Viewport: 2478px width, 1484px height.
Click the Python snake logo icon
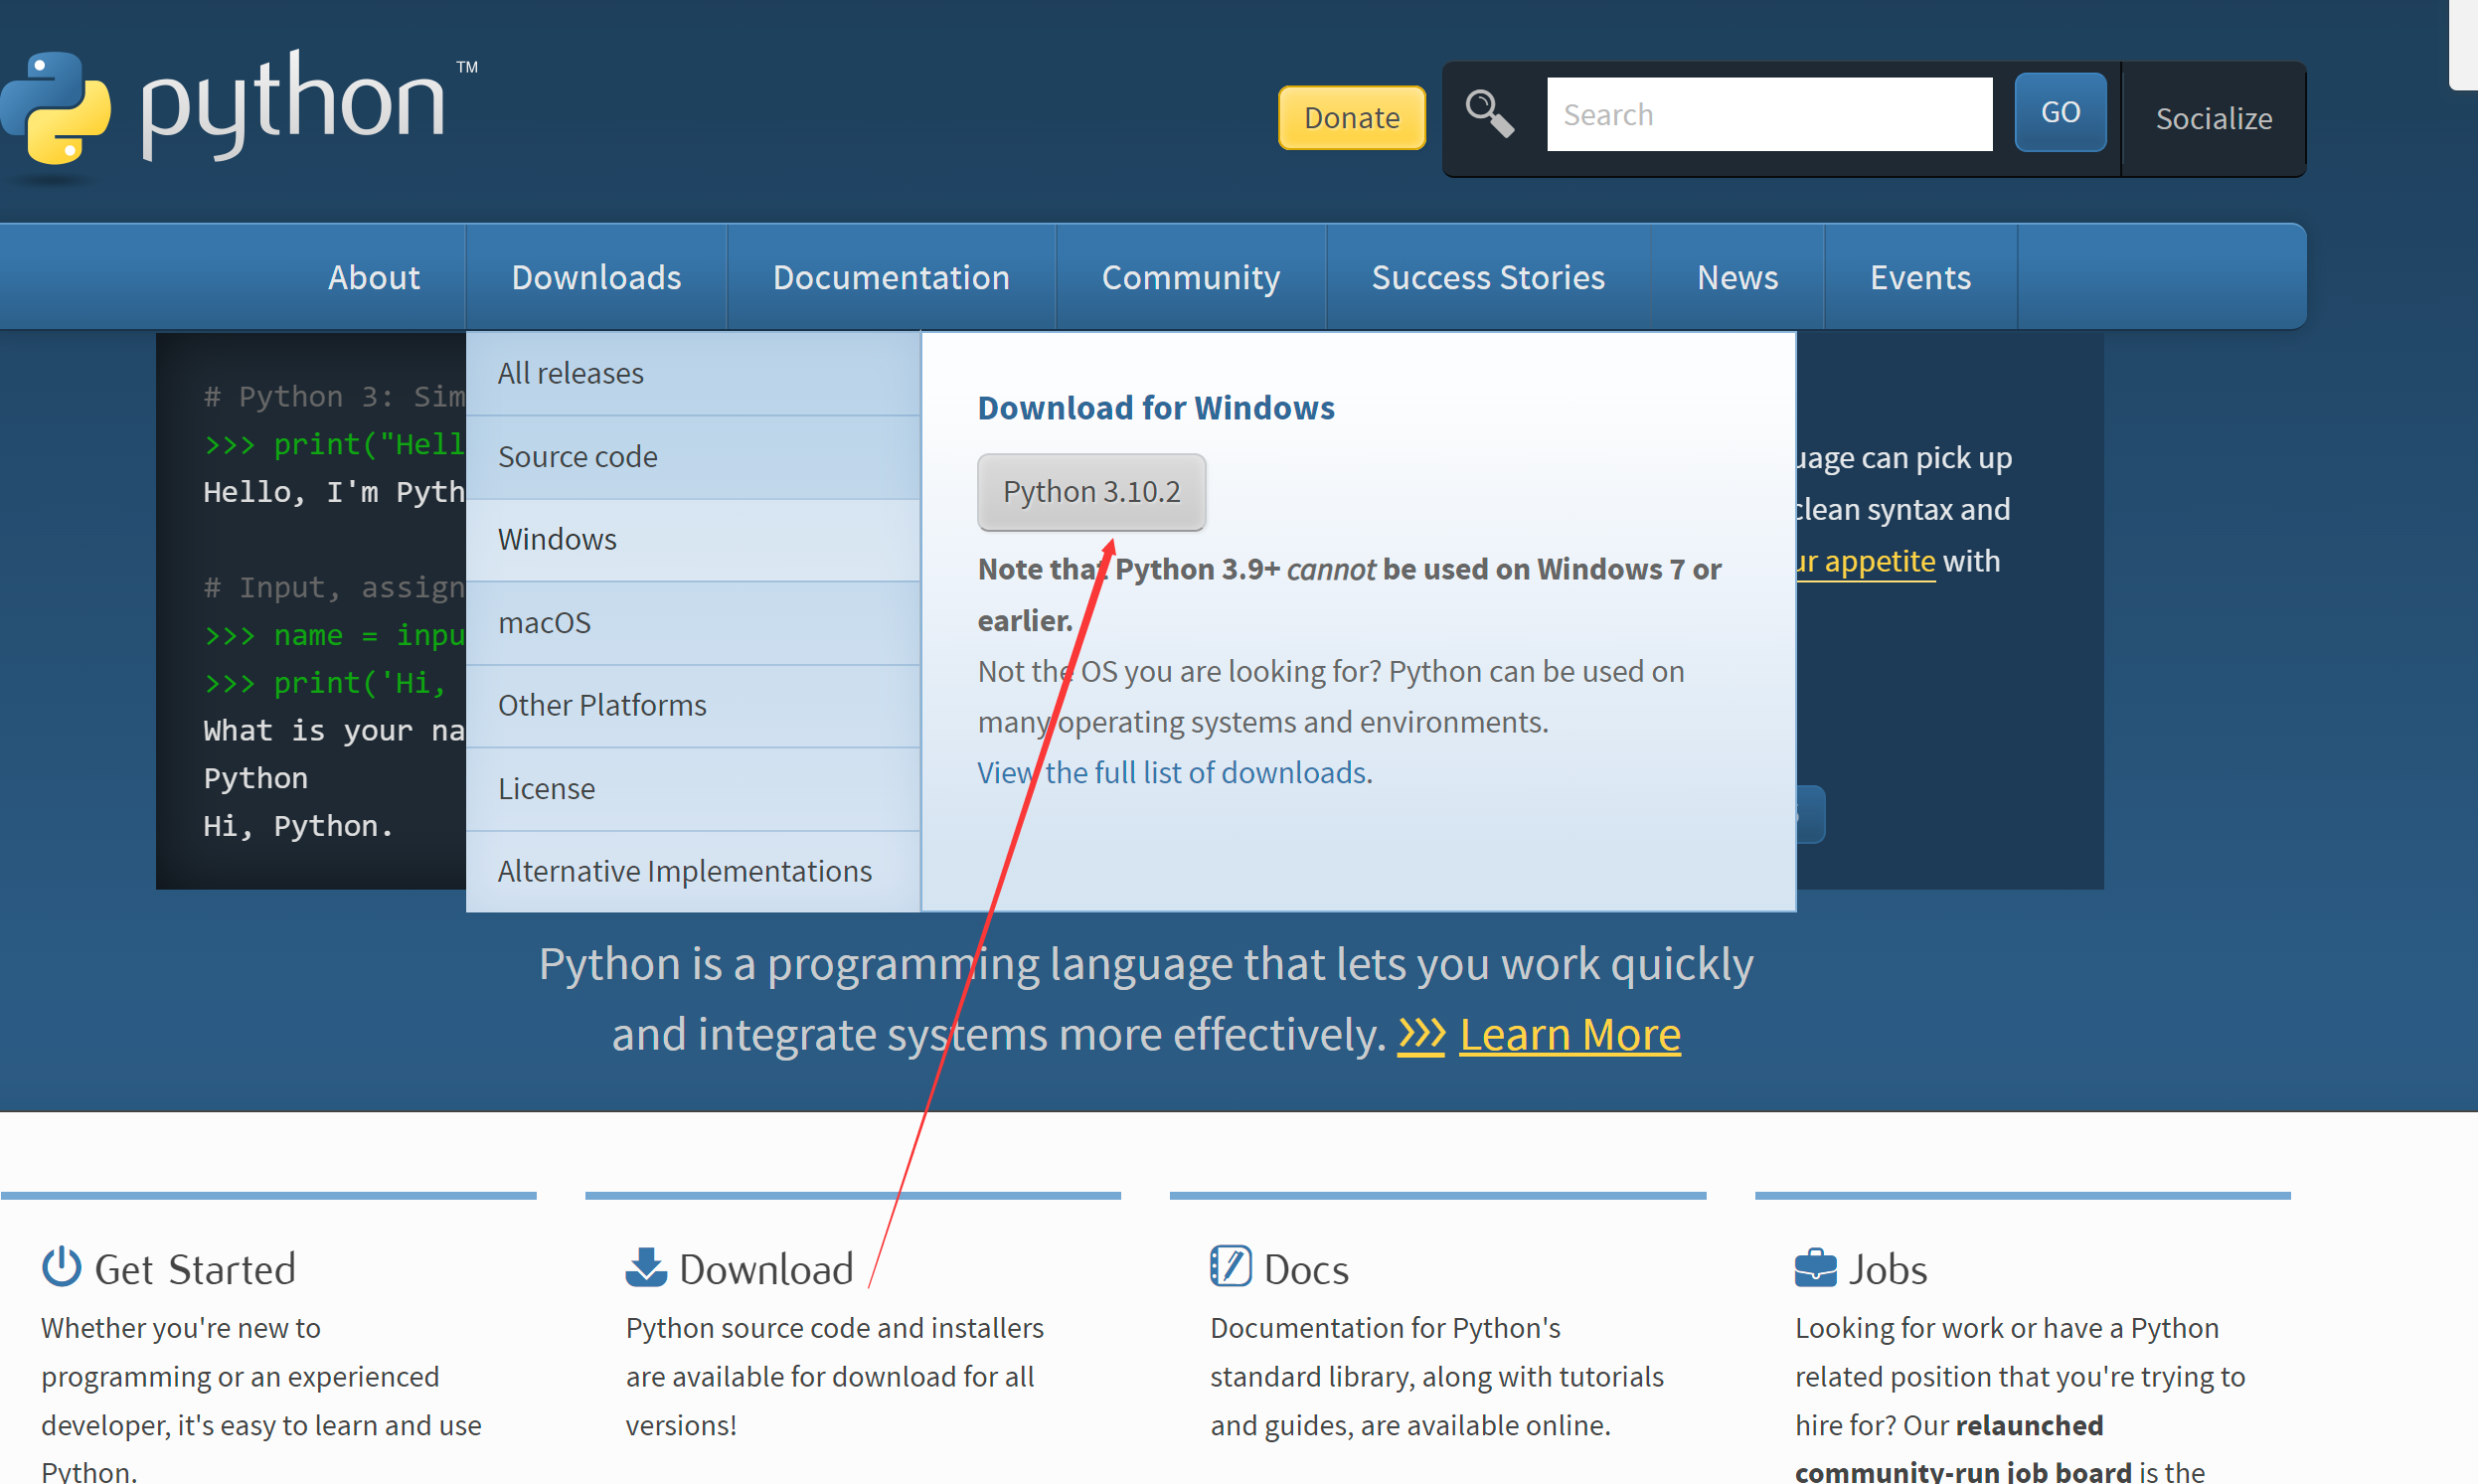tap(56, 108)
